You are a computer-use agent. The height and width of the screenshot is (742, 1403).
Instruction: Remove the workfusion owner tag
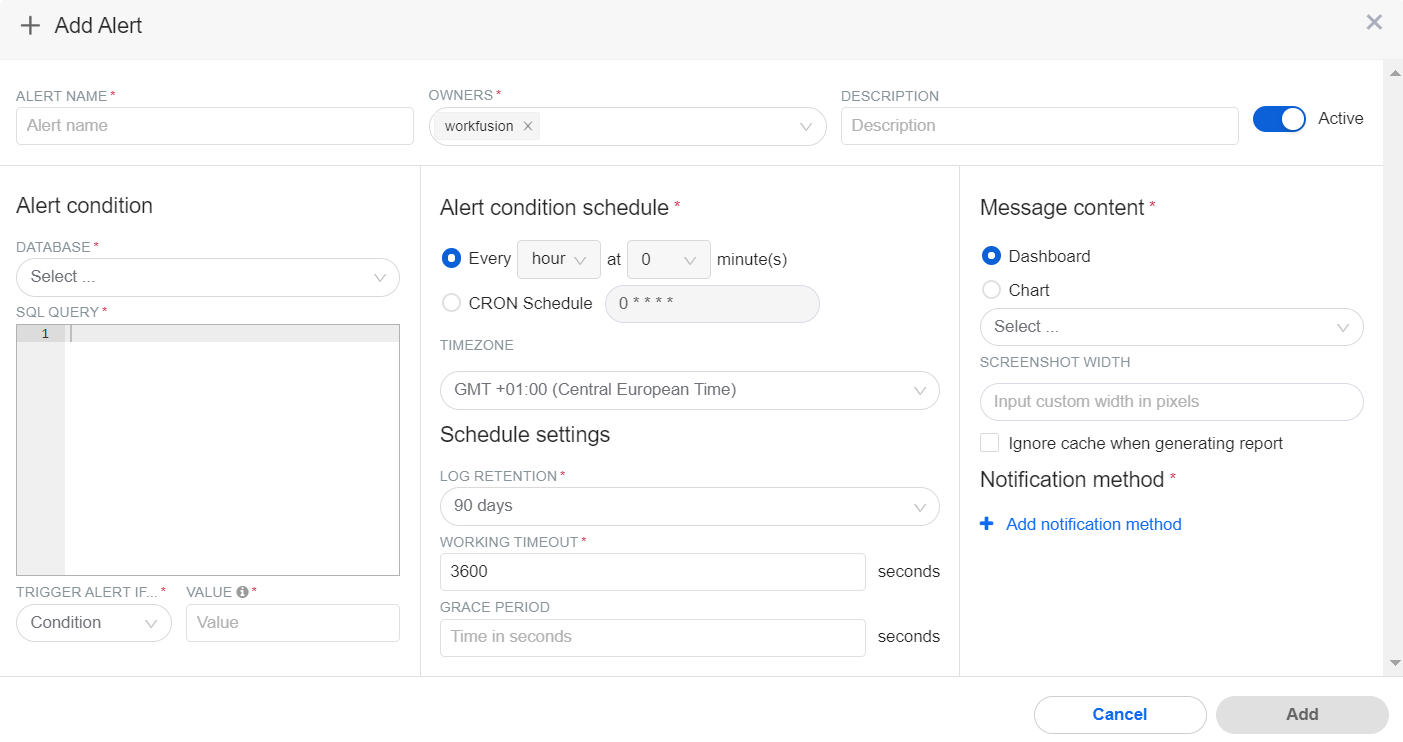pos(528,126)
